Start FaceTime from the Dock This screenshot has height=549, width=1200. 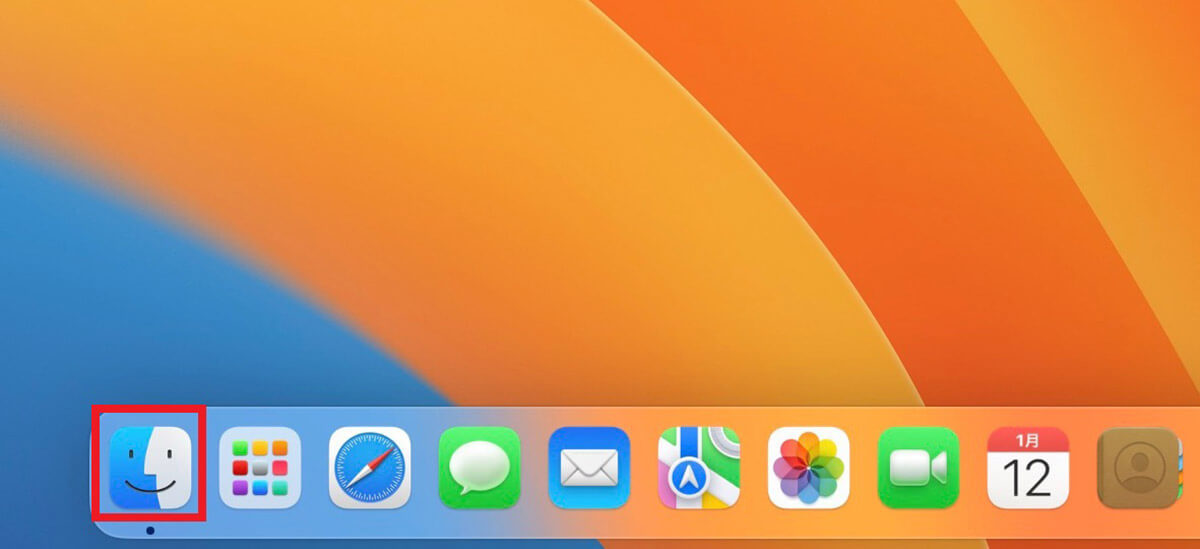(918, 468)
